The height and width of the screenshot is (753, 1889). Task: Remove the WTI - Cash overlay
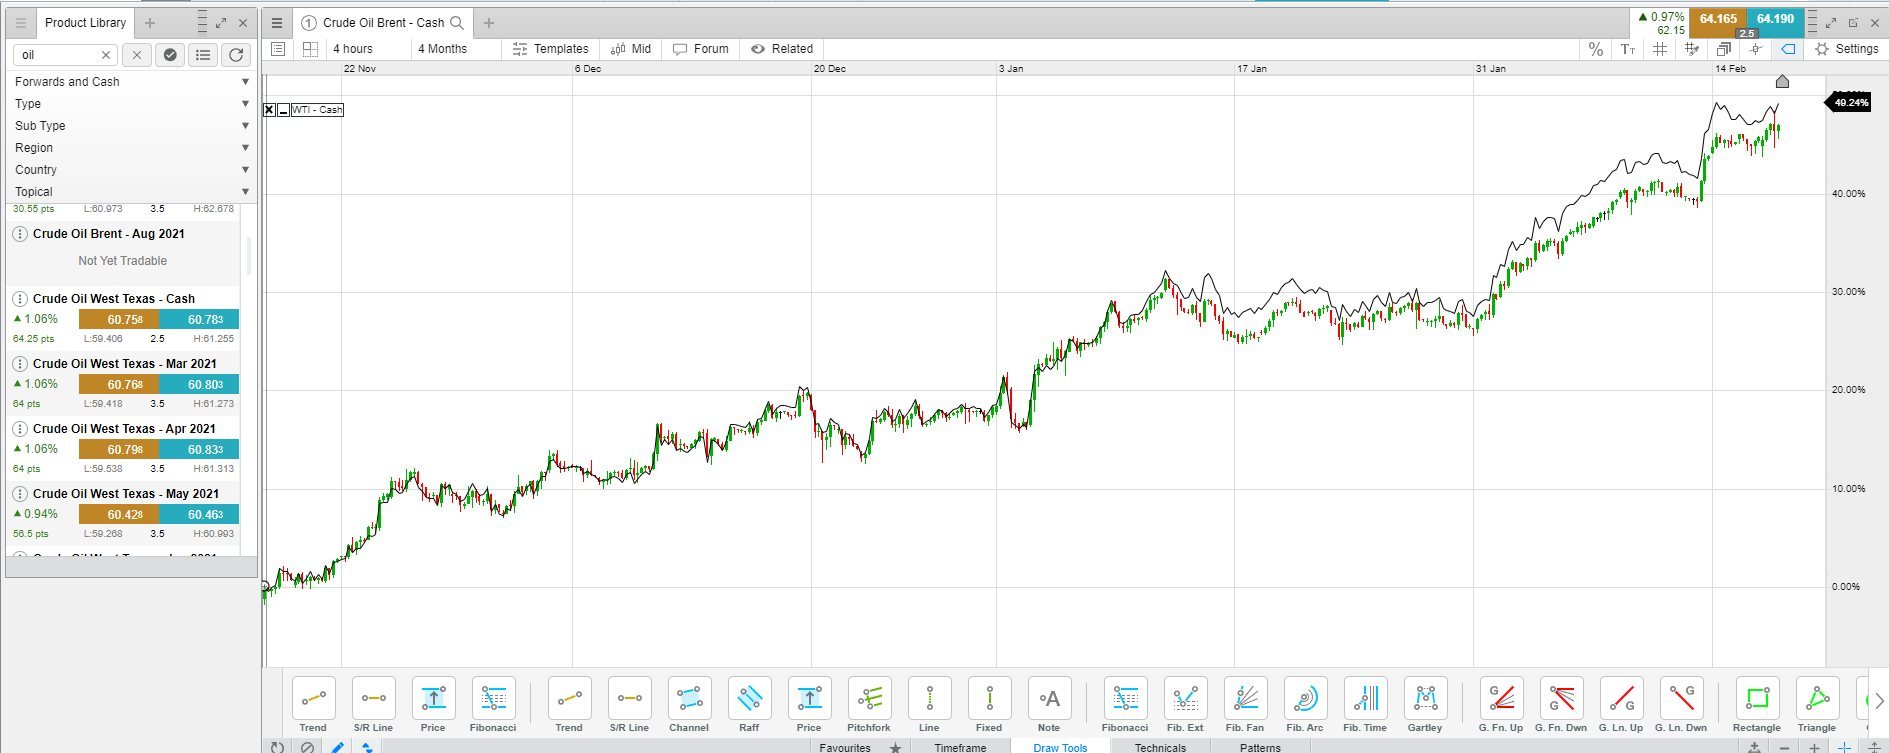[269, 110]
